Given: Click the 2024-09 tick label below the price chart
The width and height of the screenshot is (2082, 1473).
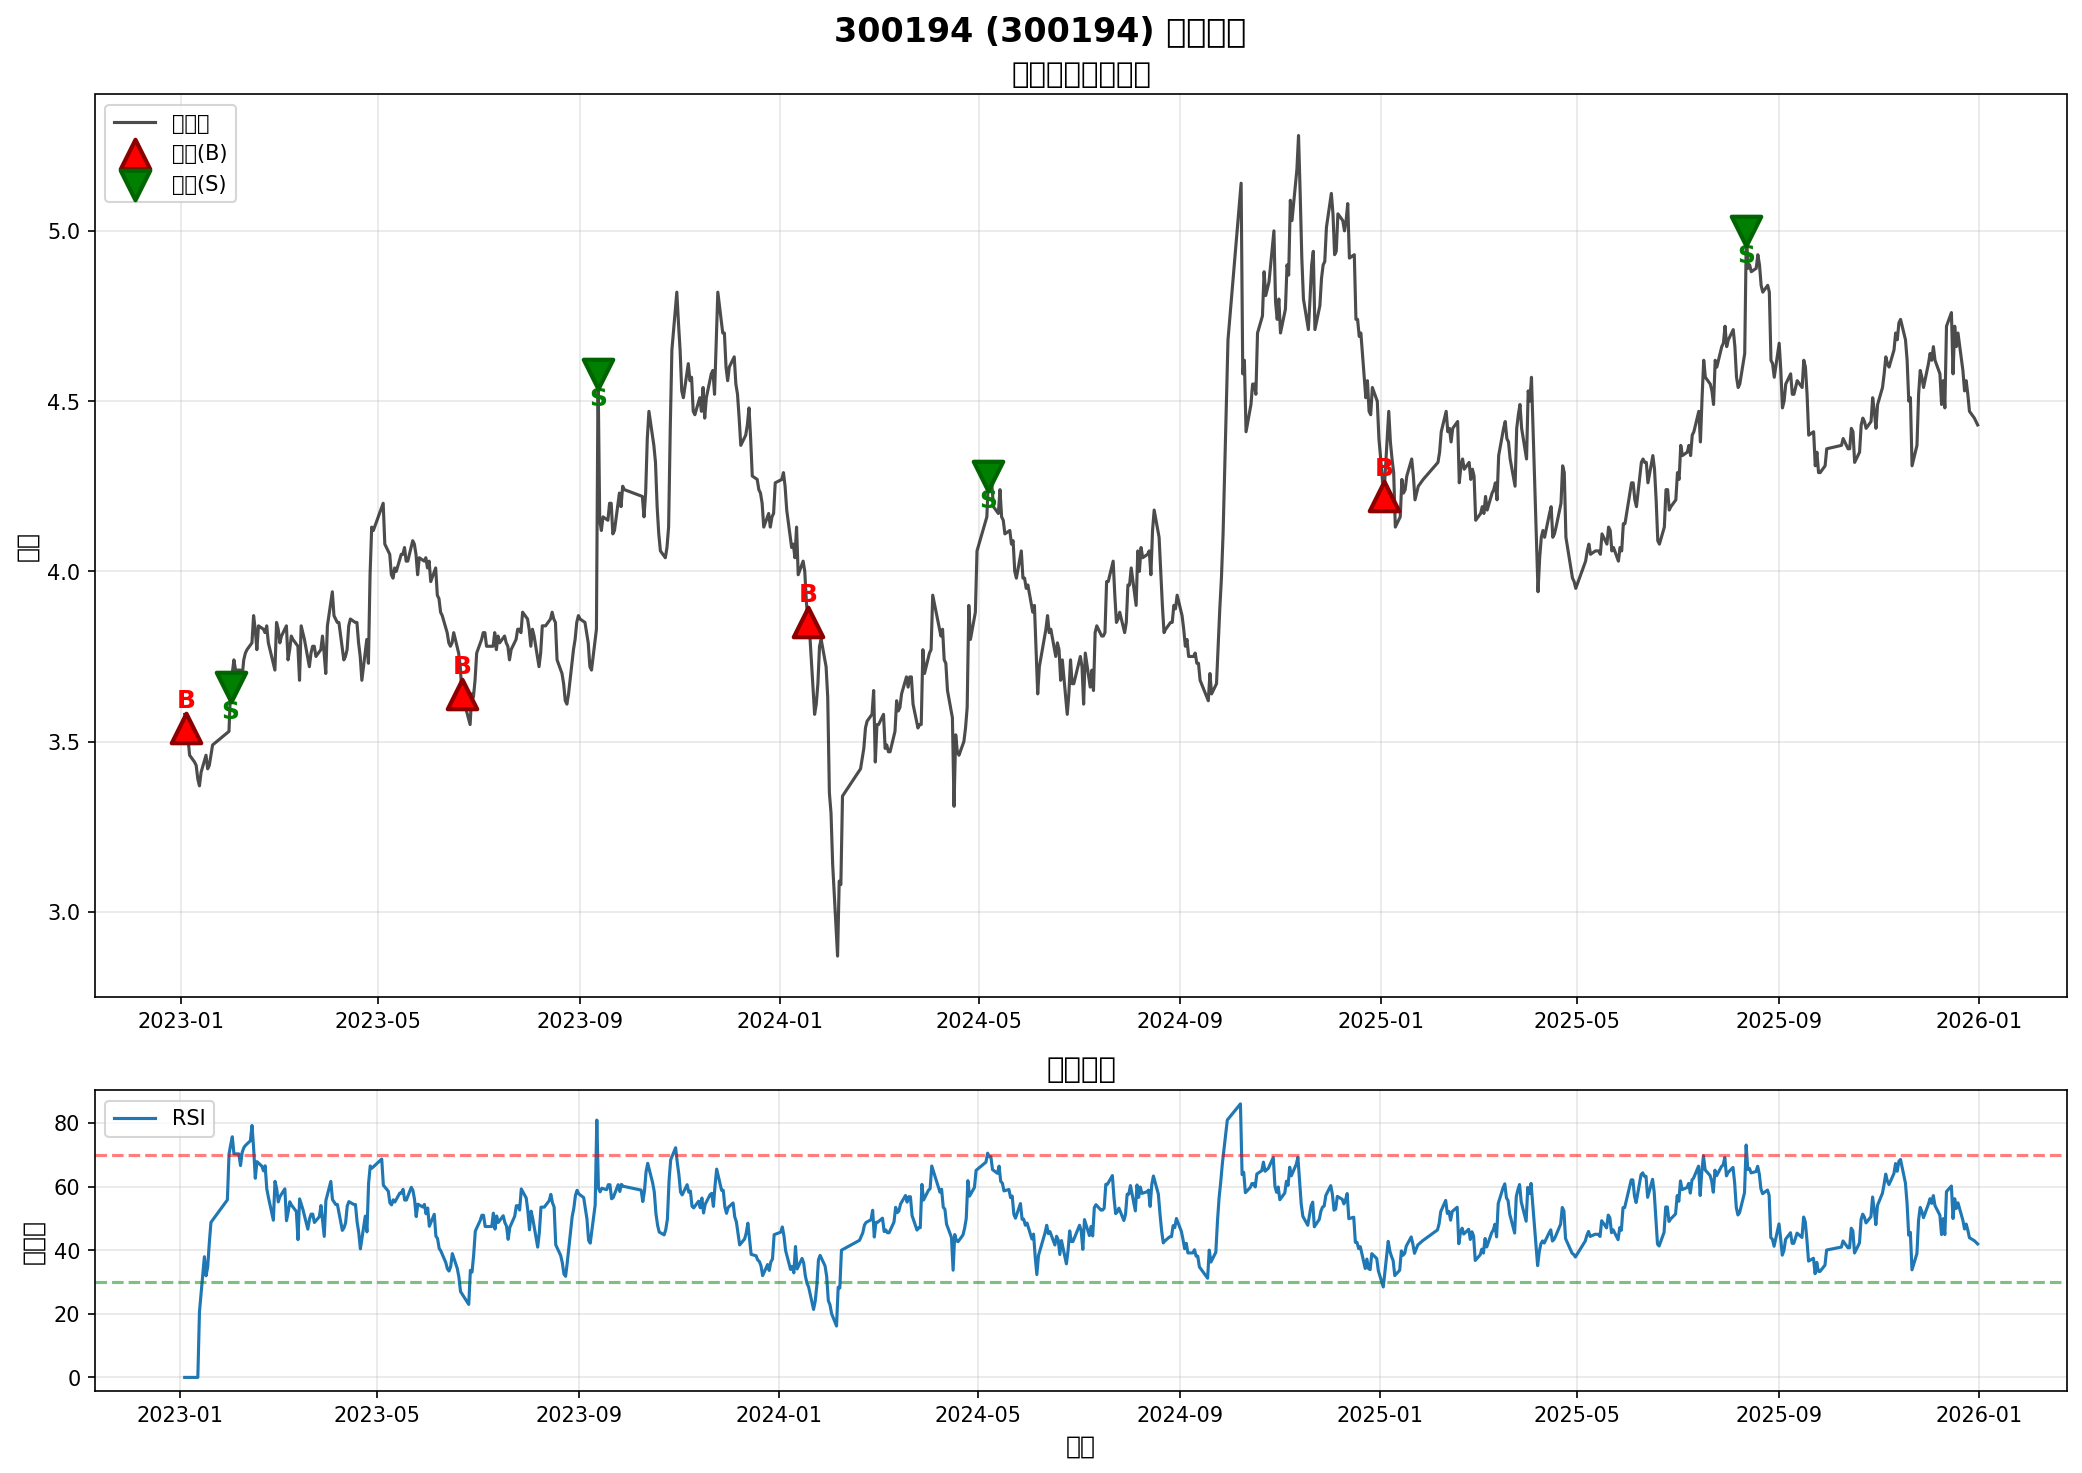Looking at the screenshot, I should [x=1180, y=1021].
